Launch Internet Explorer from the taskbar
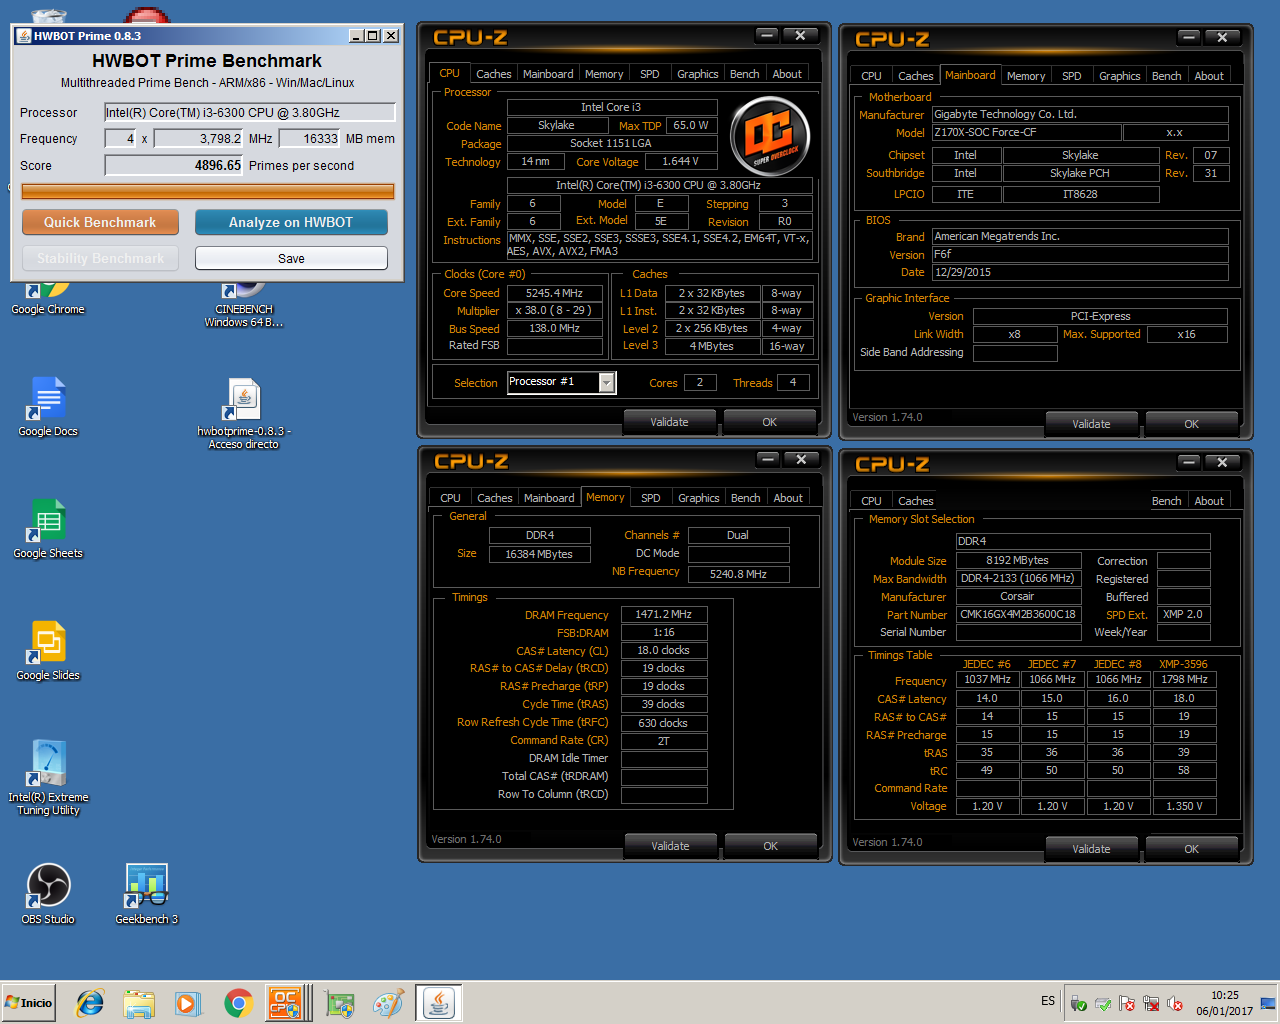The height and width of the screenshot is (1024, 1280). (90, 1003)
